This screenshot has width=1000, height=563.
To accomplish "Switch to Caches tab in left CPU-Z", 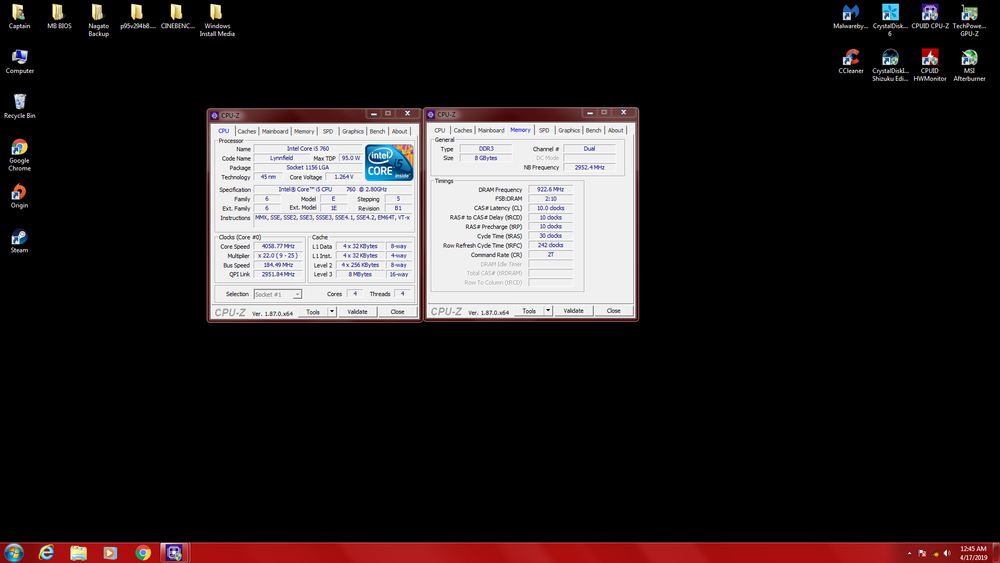I will (247, 131).
